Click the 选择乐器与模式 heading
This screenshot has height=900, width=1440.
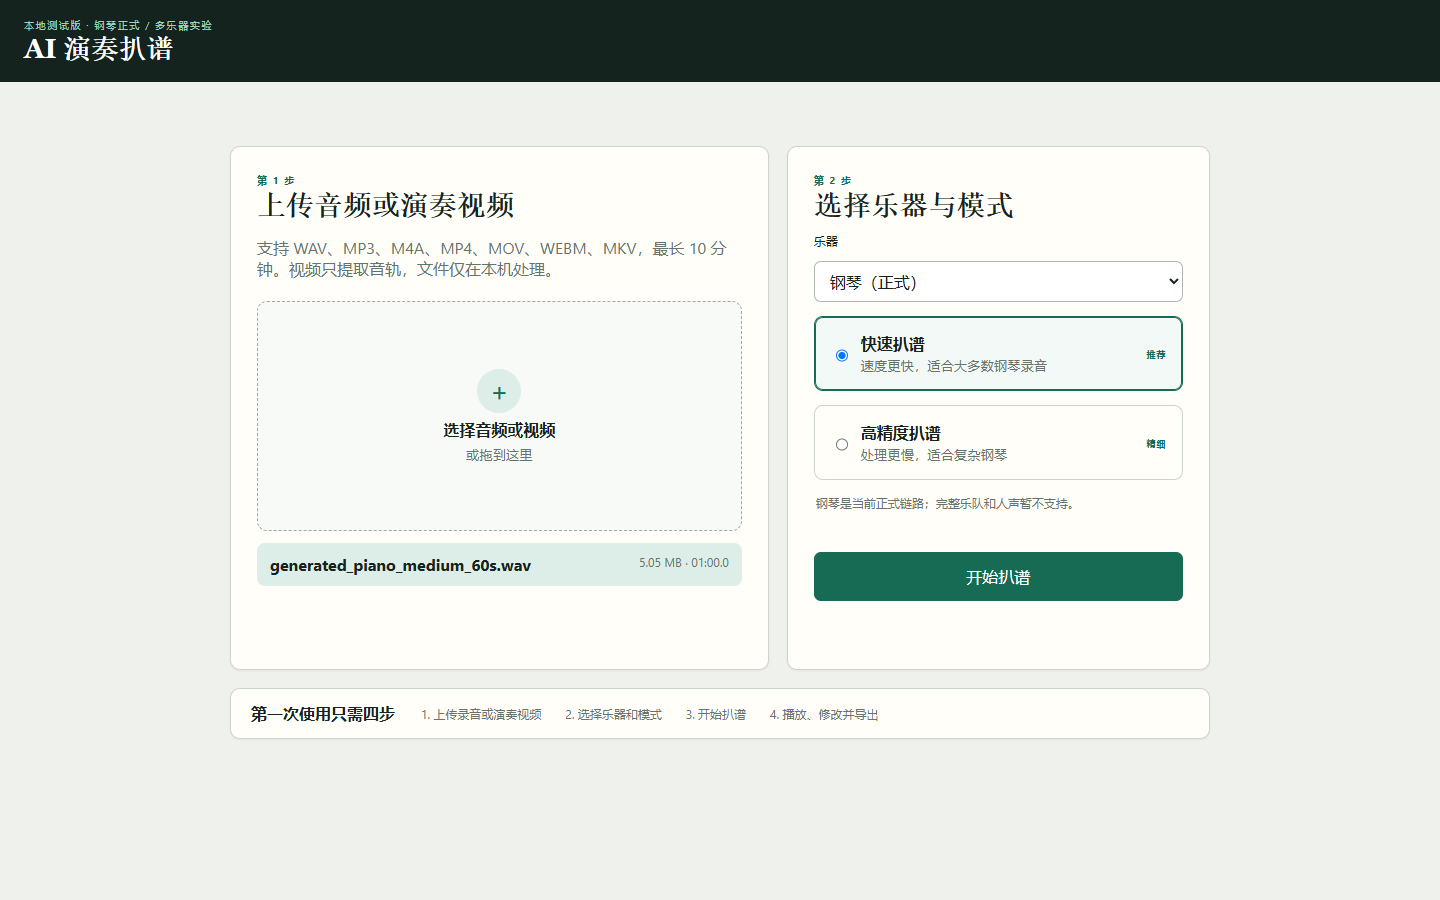[x=914, y=205]
